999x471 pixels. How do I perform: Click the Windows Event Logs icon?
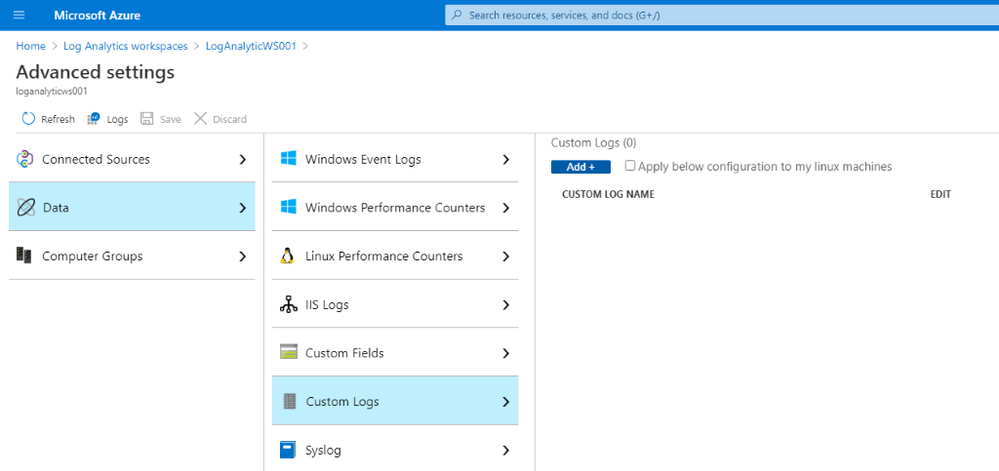point(288,159)
